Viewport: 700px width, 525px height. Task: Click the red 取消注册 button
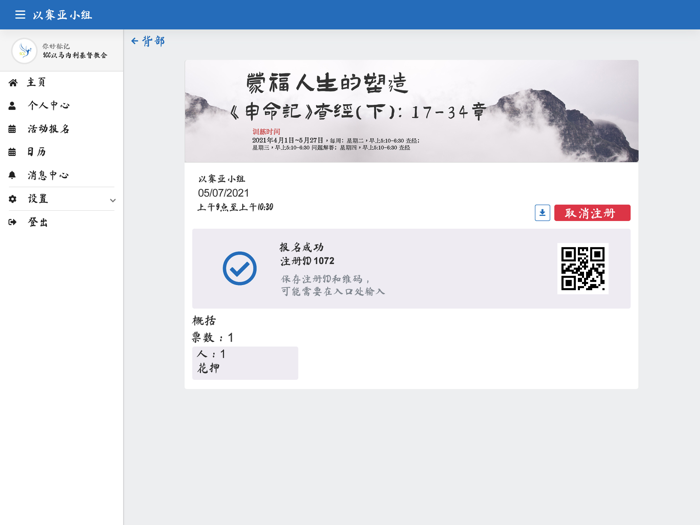(592, 213)
